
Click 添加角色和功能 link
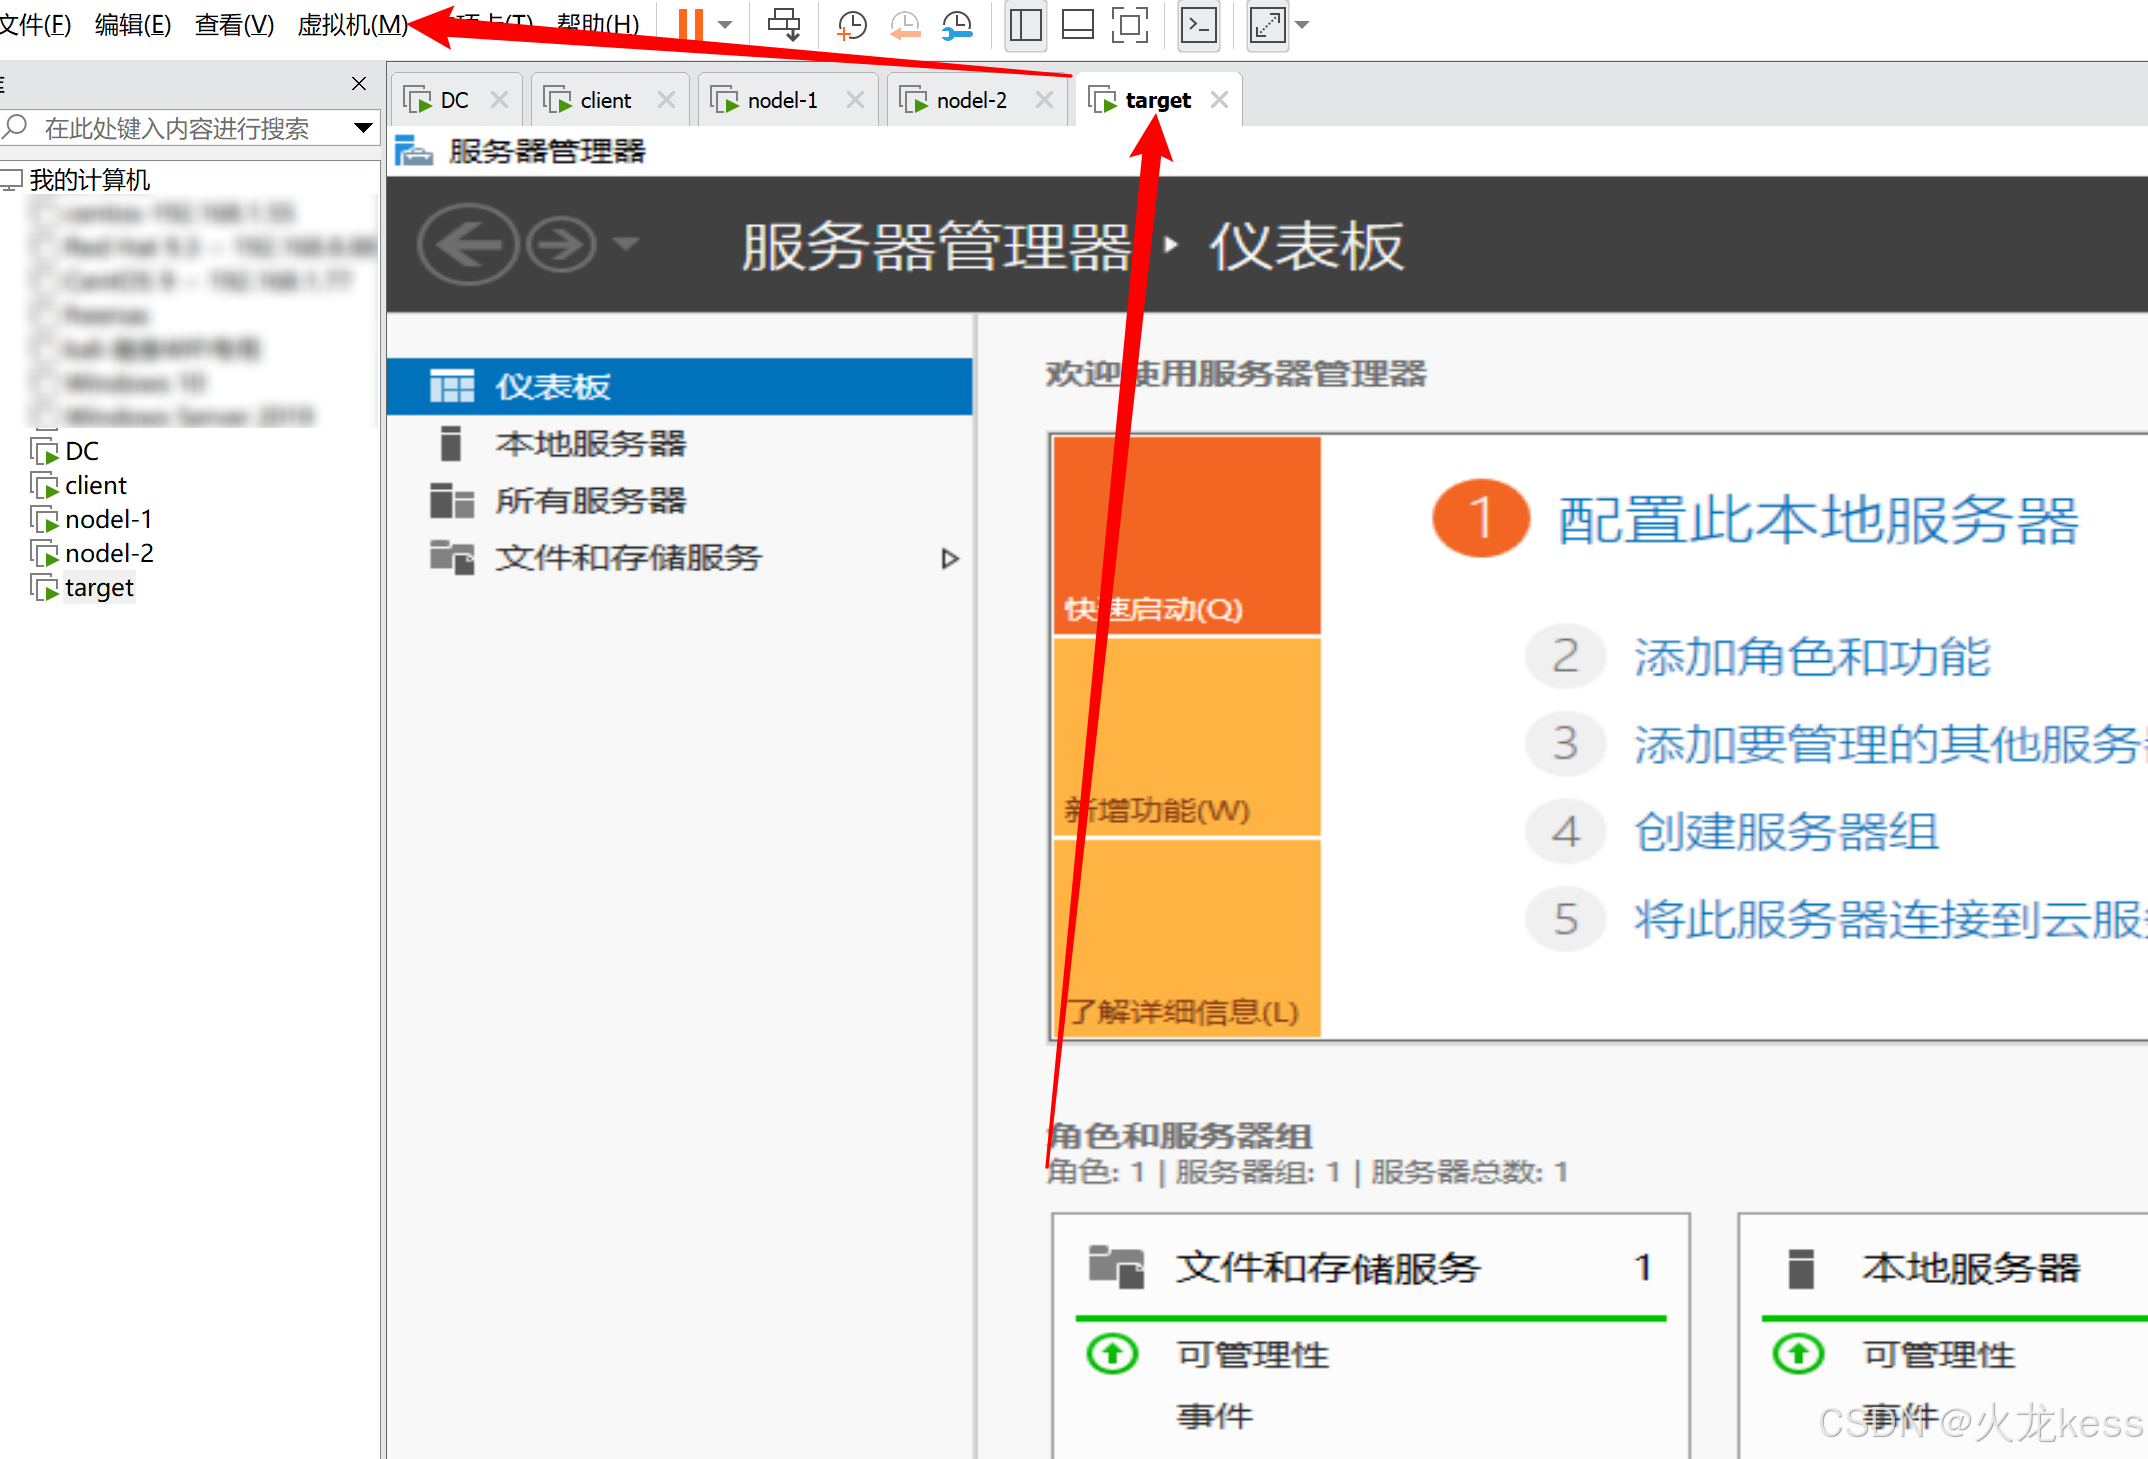point(1811,657)
